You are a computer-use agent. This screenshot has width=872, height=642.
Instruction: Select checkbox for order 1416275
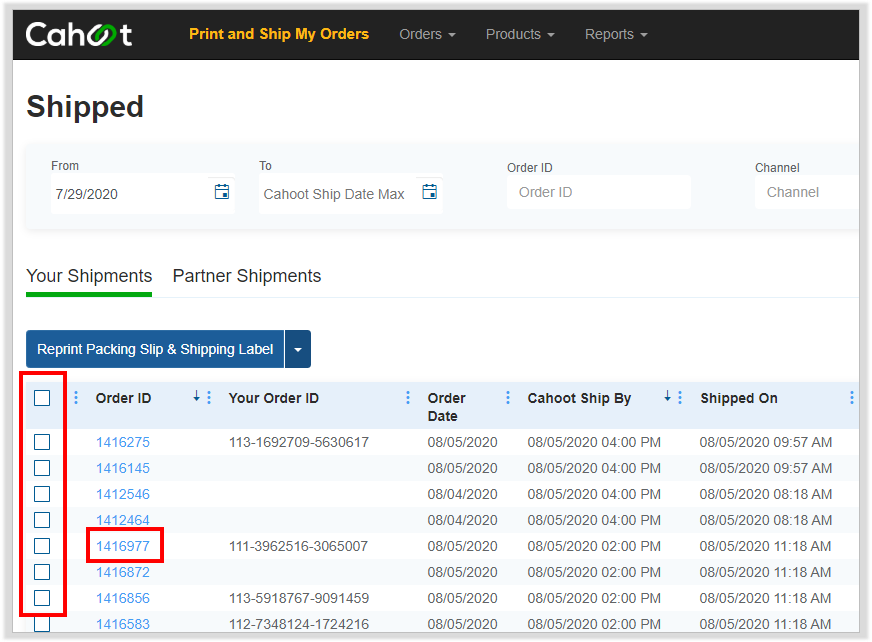click(x=42, y=442)
